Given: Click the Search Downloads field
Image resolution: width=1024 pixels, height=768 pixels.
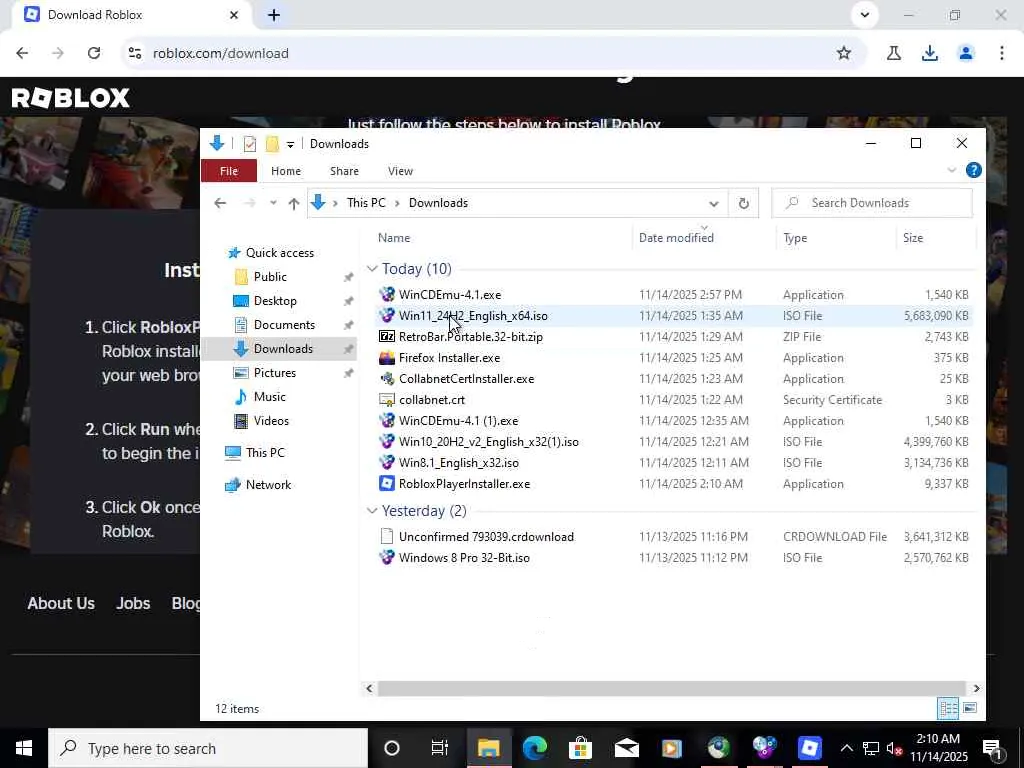Looking at the screenshot, I should point(872,203).
